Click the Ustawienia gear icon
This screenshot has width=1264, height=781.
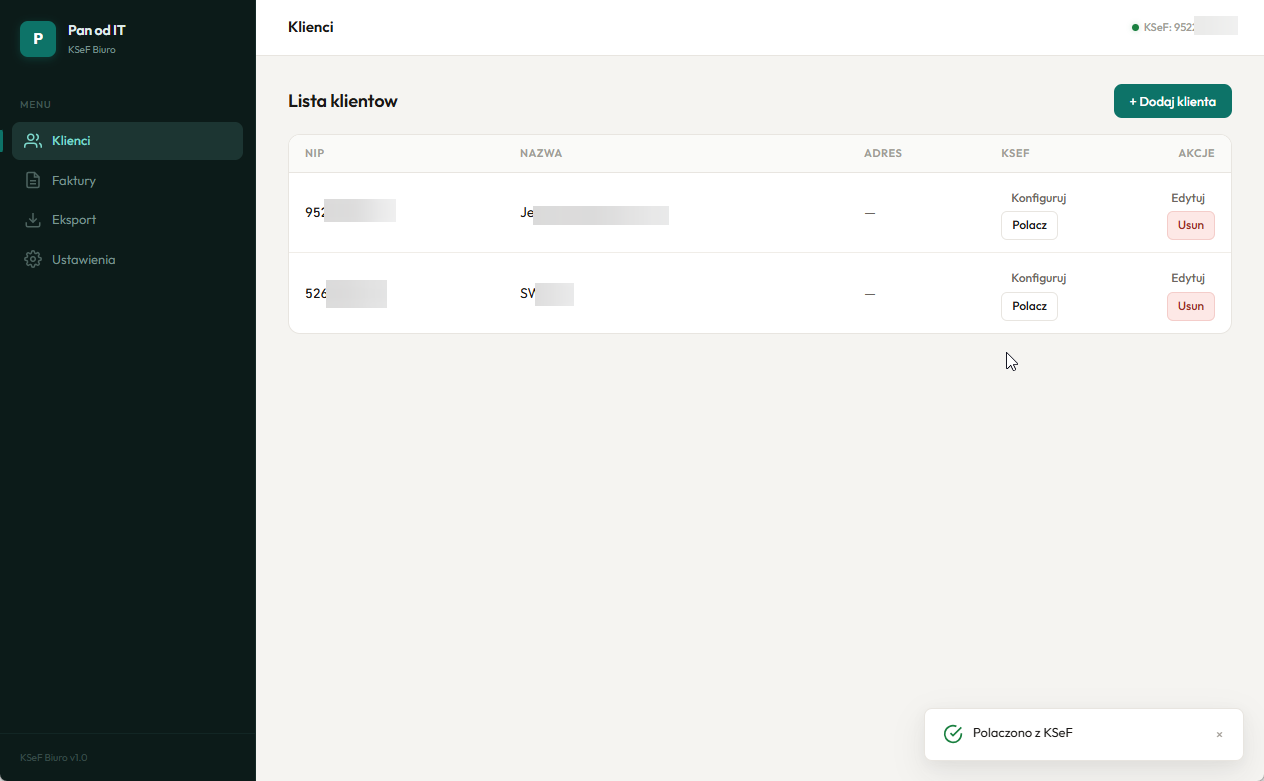(33, 260)
